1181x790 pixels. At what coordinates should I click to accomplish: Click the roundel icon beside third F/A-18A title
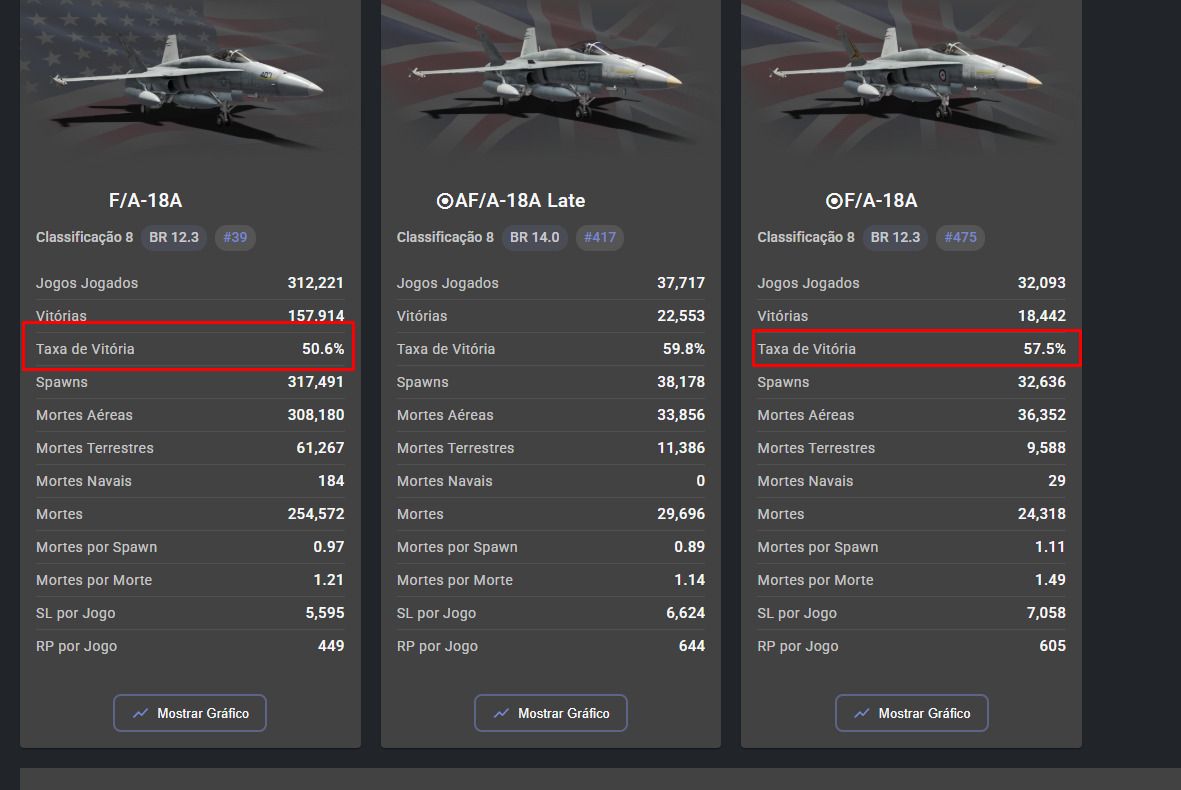pos(834,201)
